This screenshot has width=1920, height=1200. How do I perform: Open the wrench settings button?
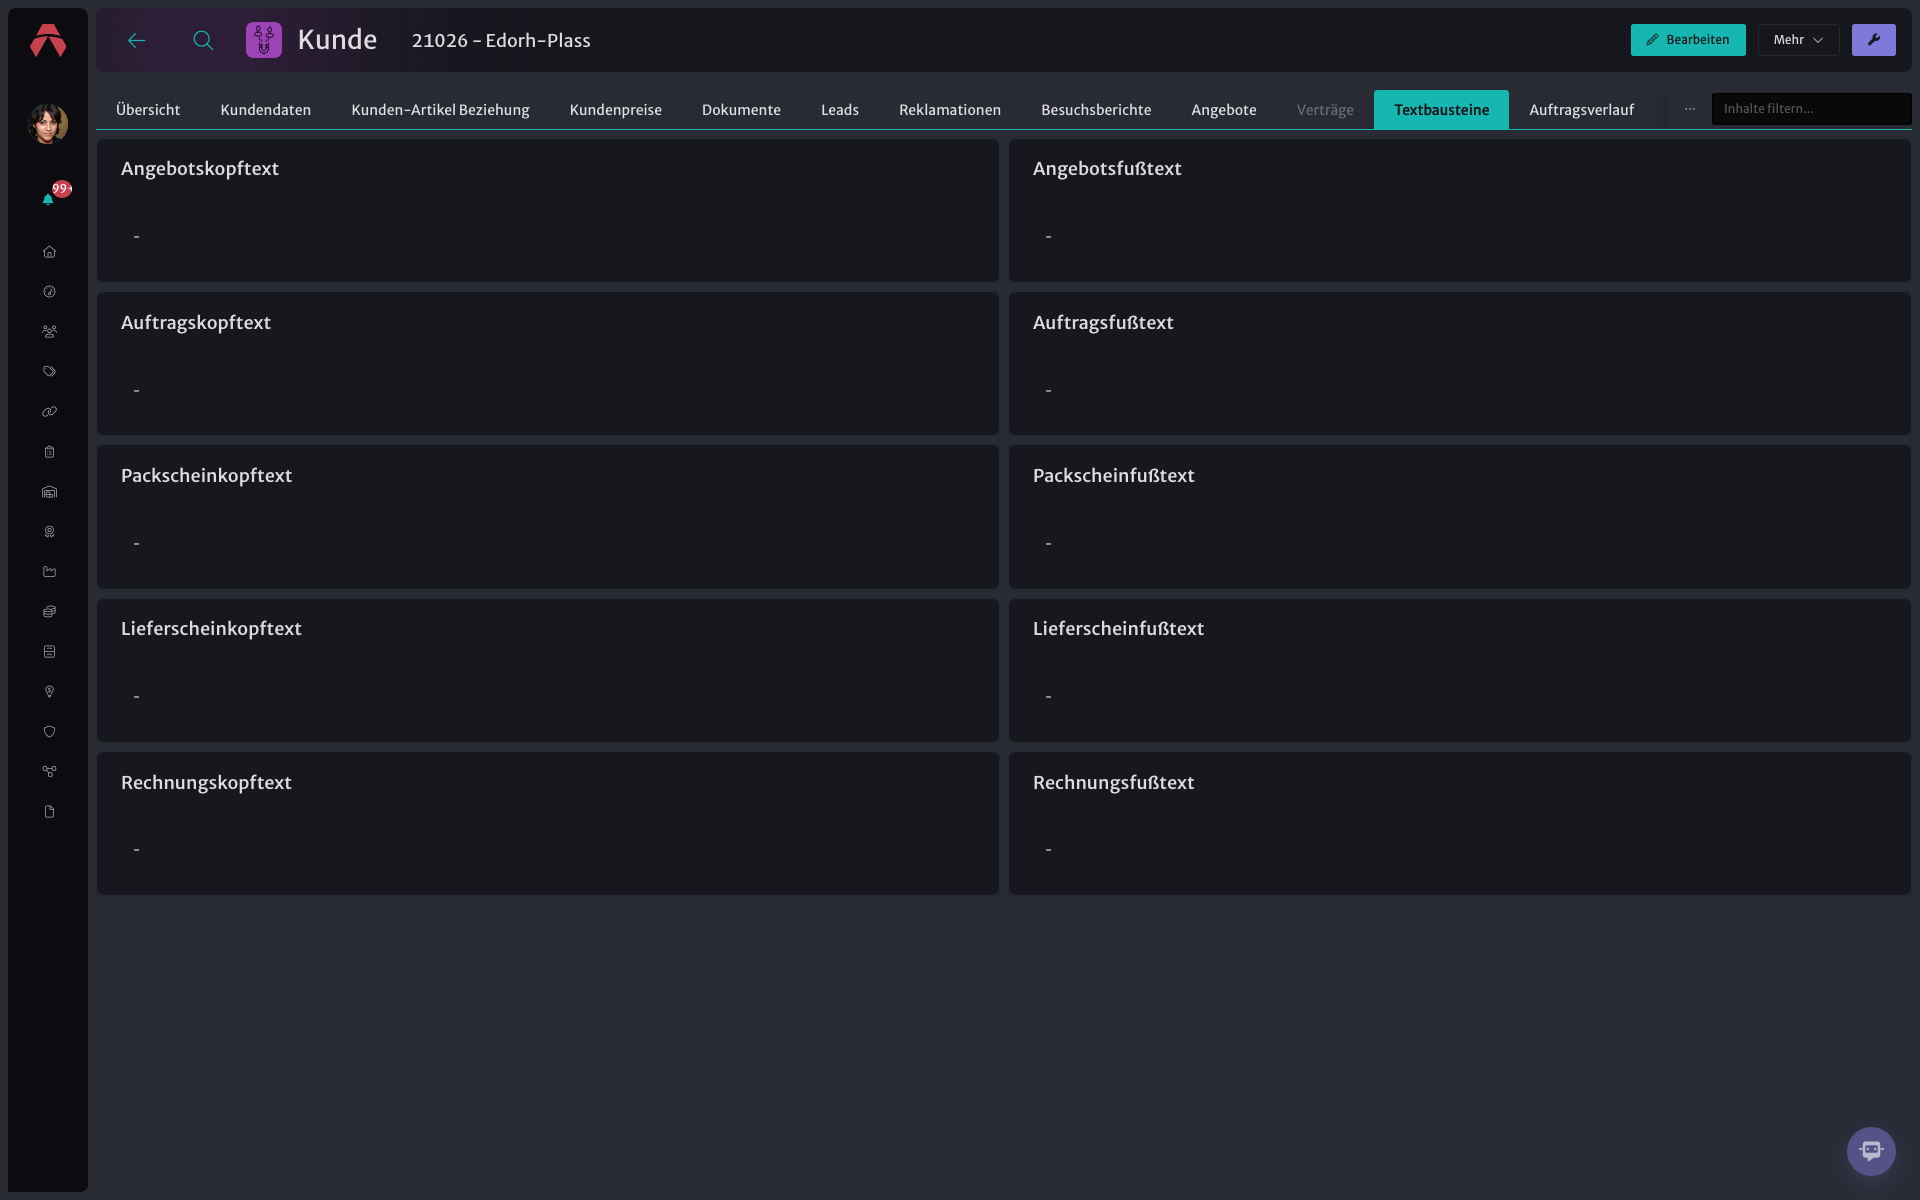(1873, 40)
